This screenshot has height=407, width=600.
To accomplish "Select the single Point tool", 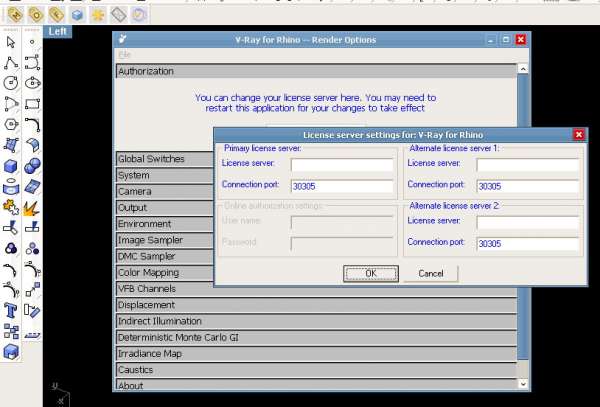I will click(x=32, y=42).
